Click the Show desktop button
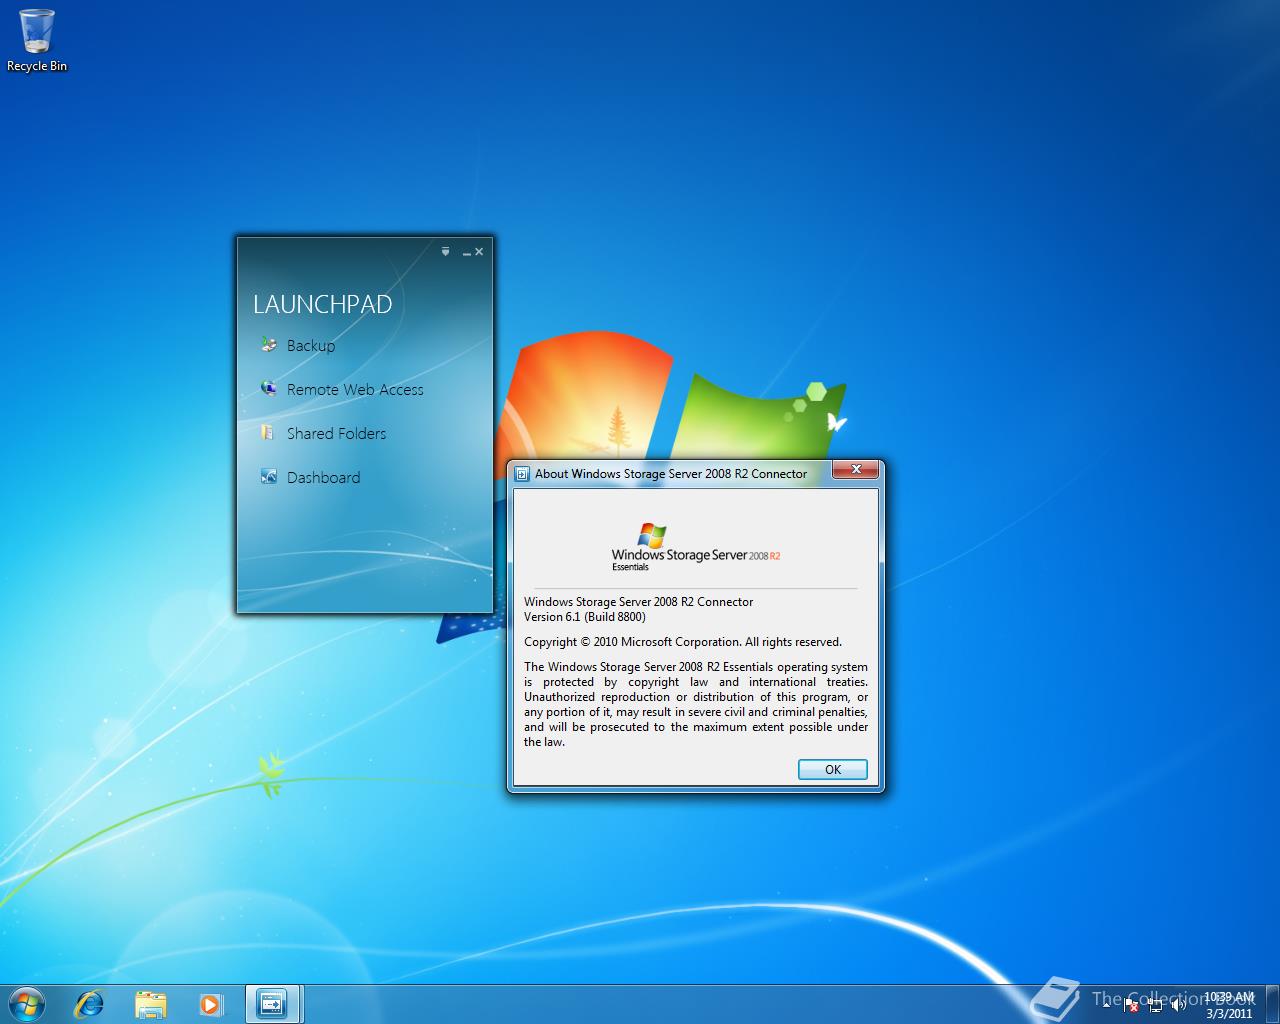This screenshot has height=1024, width=1280. coord(1272,1004)
